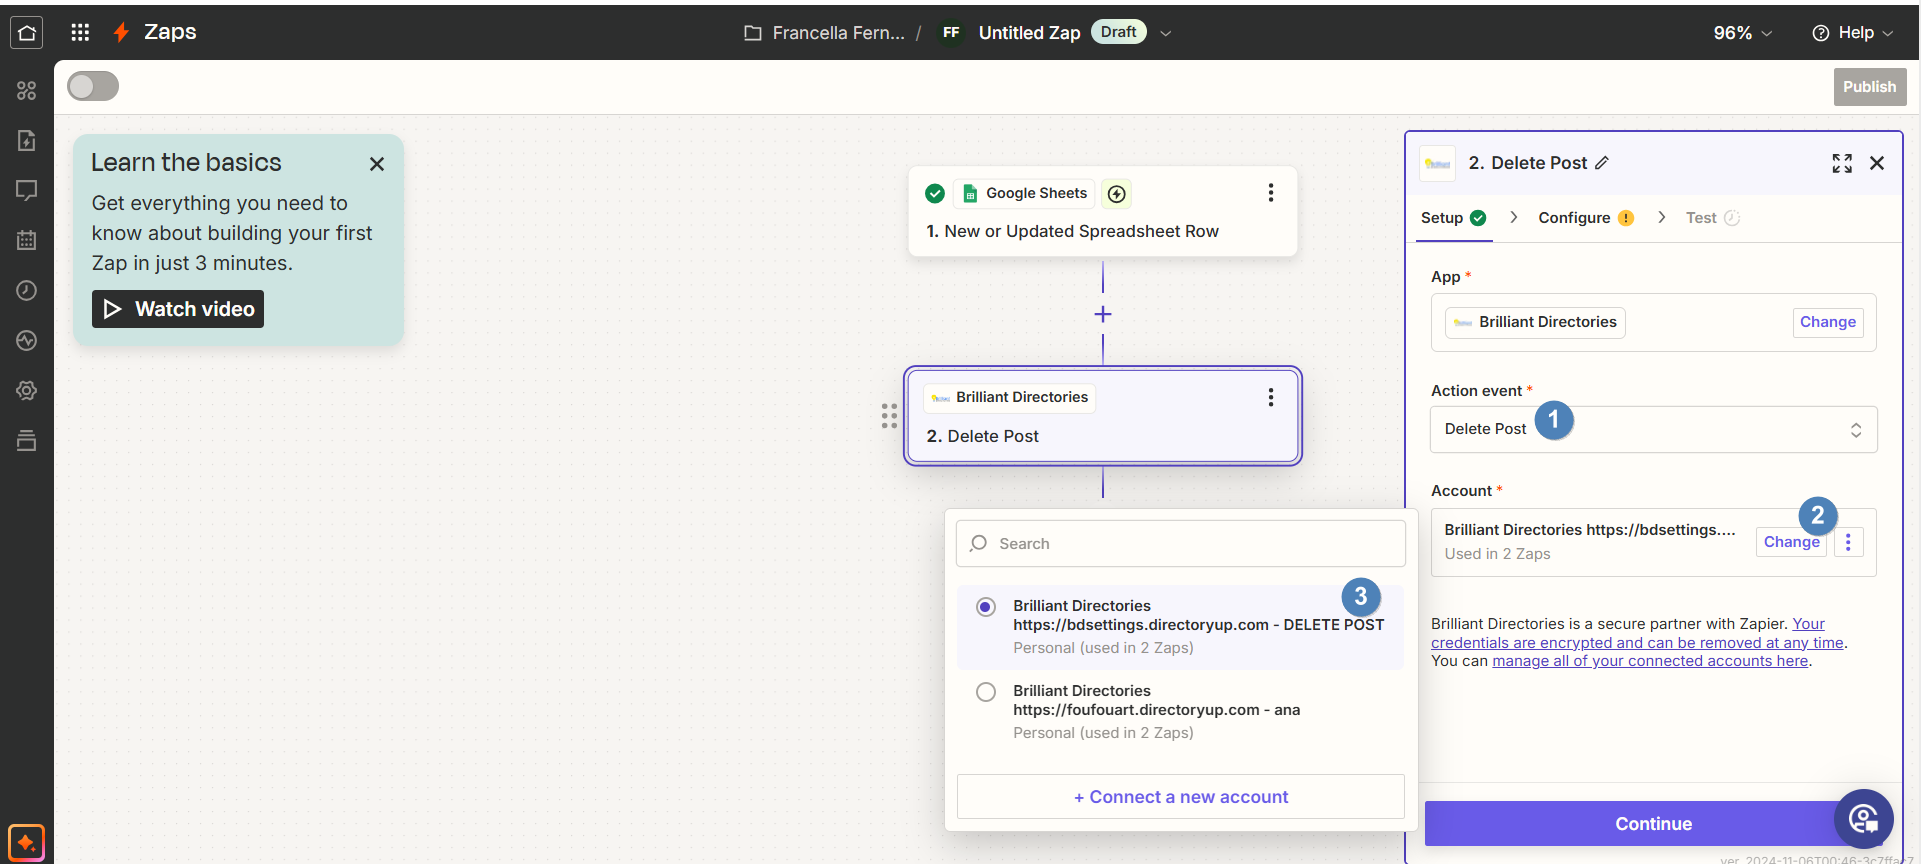The image size is (1921, 864).
Task: Open the apps grid menu
Action: click(80, 33)
